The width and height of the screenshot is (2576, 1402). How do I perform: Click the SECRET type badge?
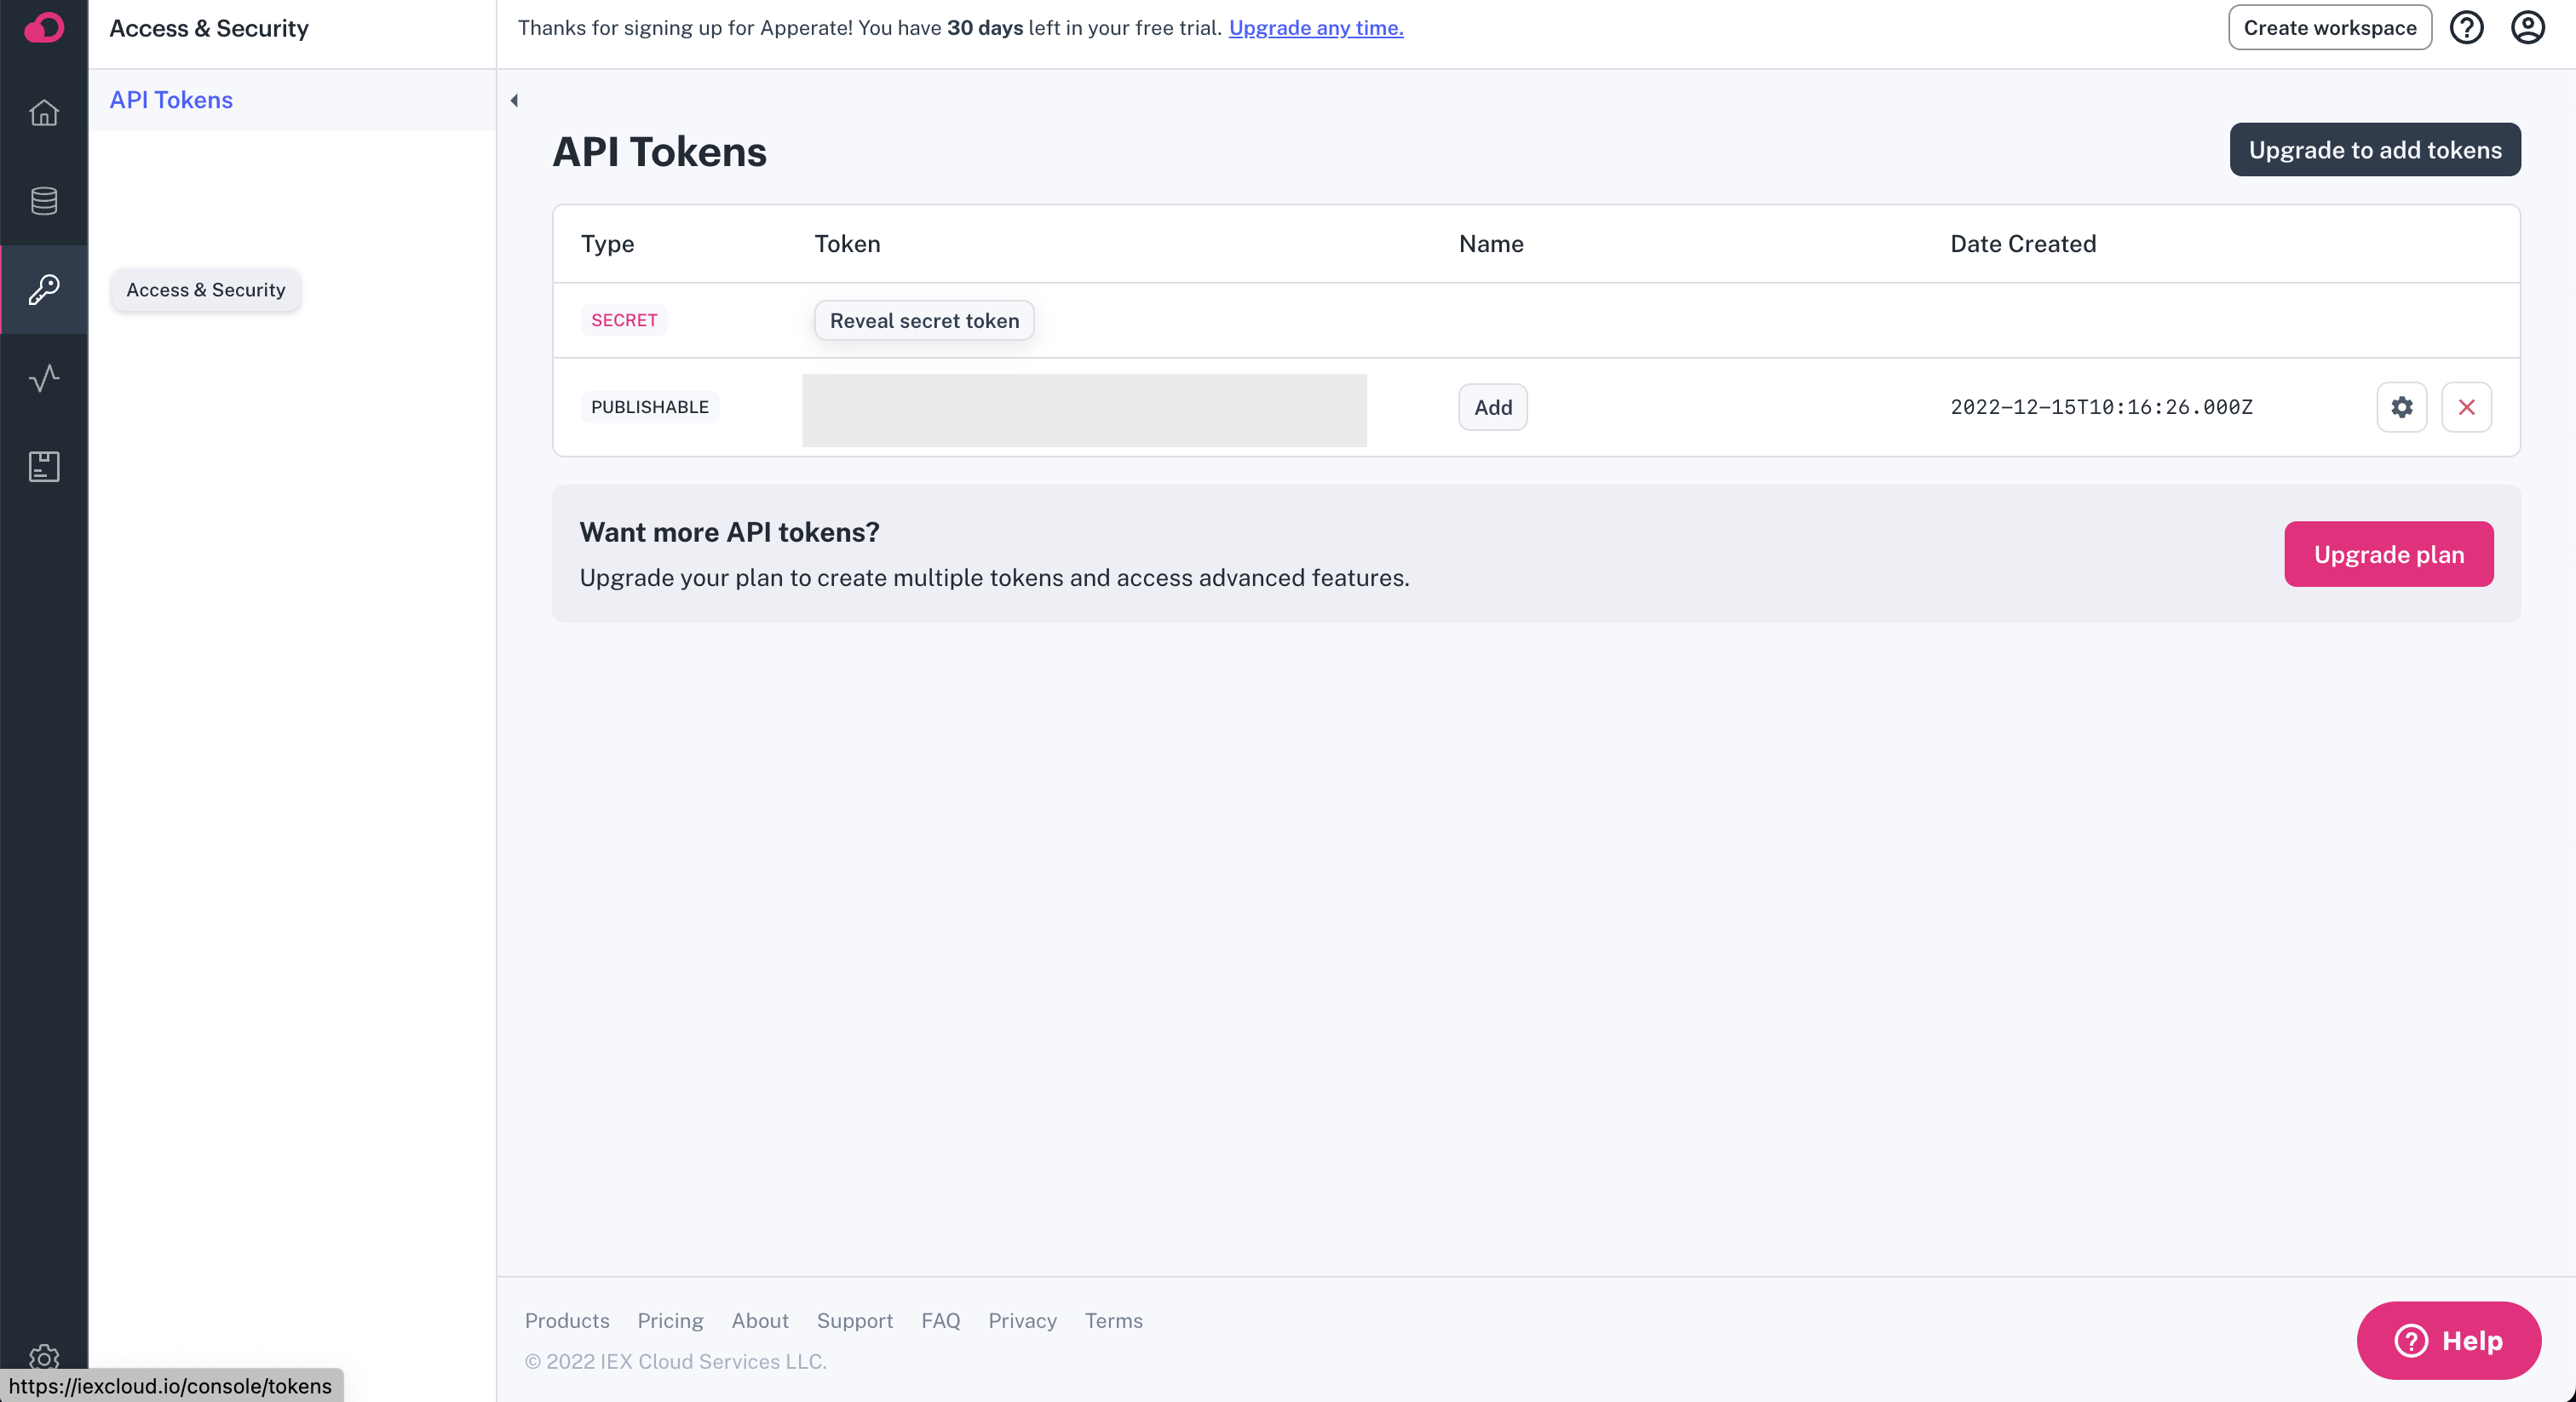[x=623, y=320]
